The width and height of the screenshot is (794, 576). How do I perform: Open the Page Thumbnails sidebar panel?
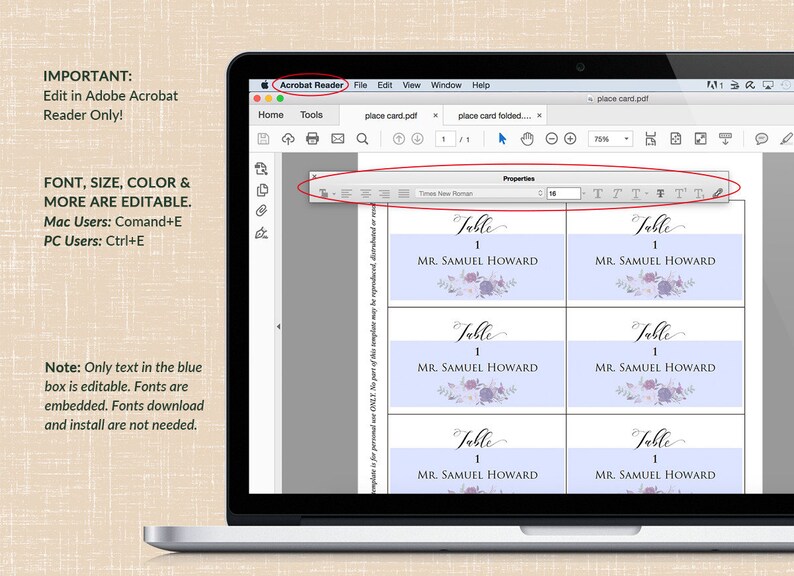click(x=262, y=190)
